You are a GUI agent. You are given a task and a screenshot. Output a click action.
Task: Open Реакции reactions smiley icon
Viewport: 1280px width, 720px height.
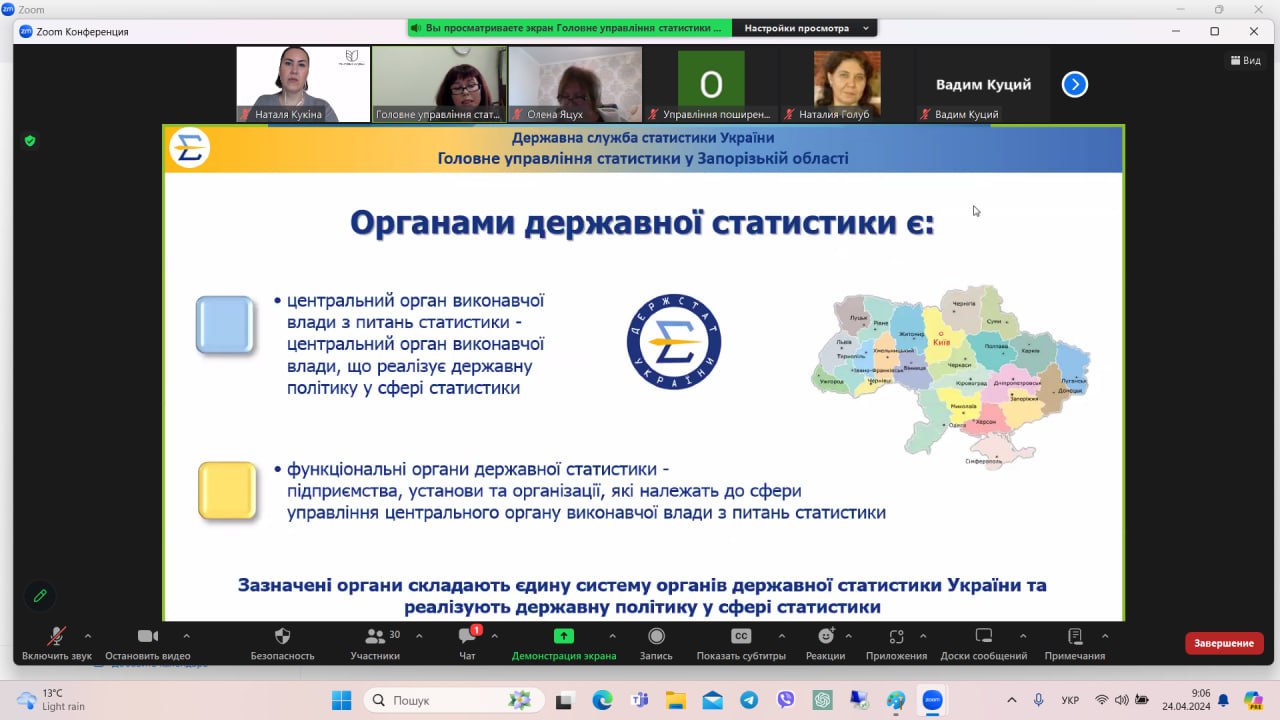point(825,637)
